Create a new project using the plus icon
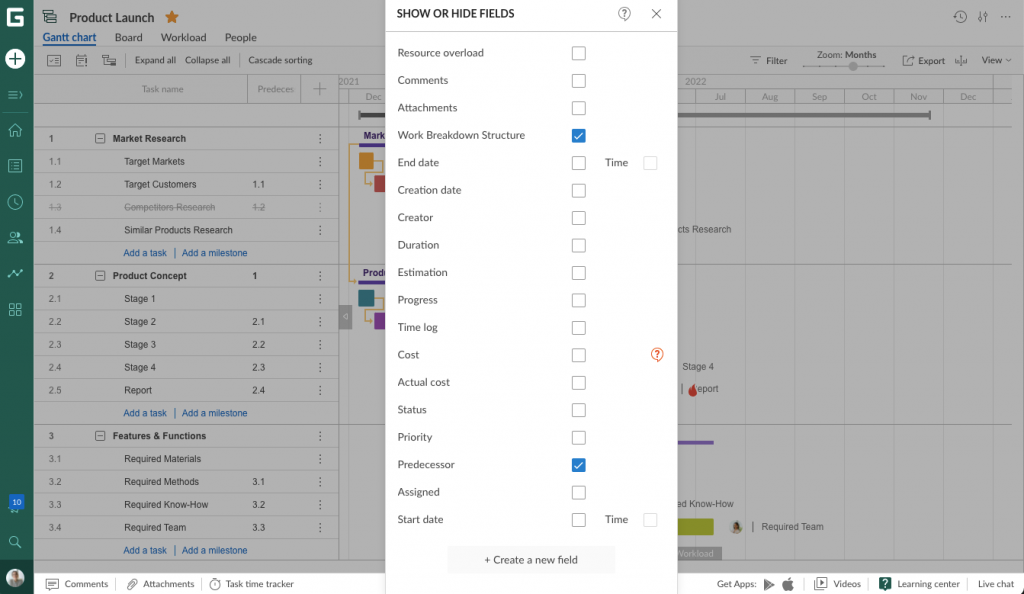1024x594 pixels. (15, 59)
